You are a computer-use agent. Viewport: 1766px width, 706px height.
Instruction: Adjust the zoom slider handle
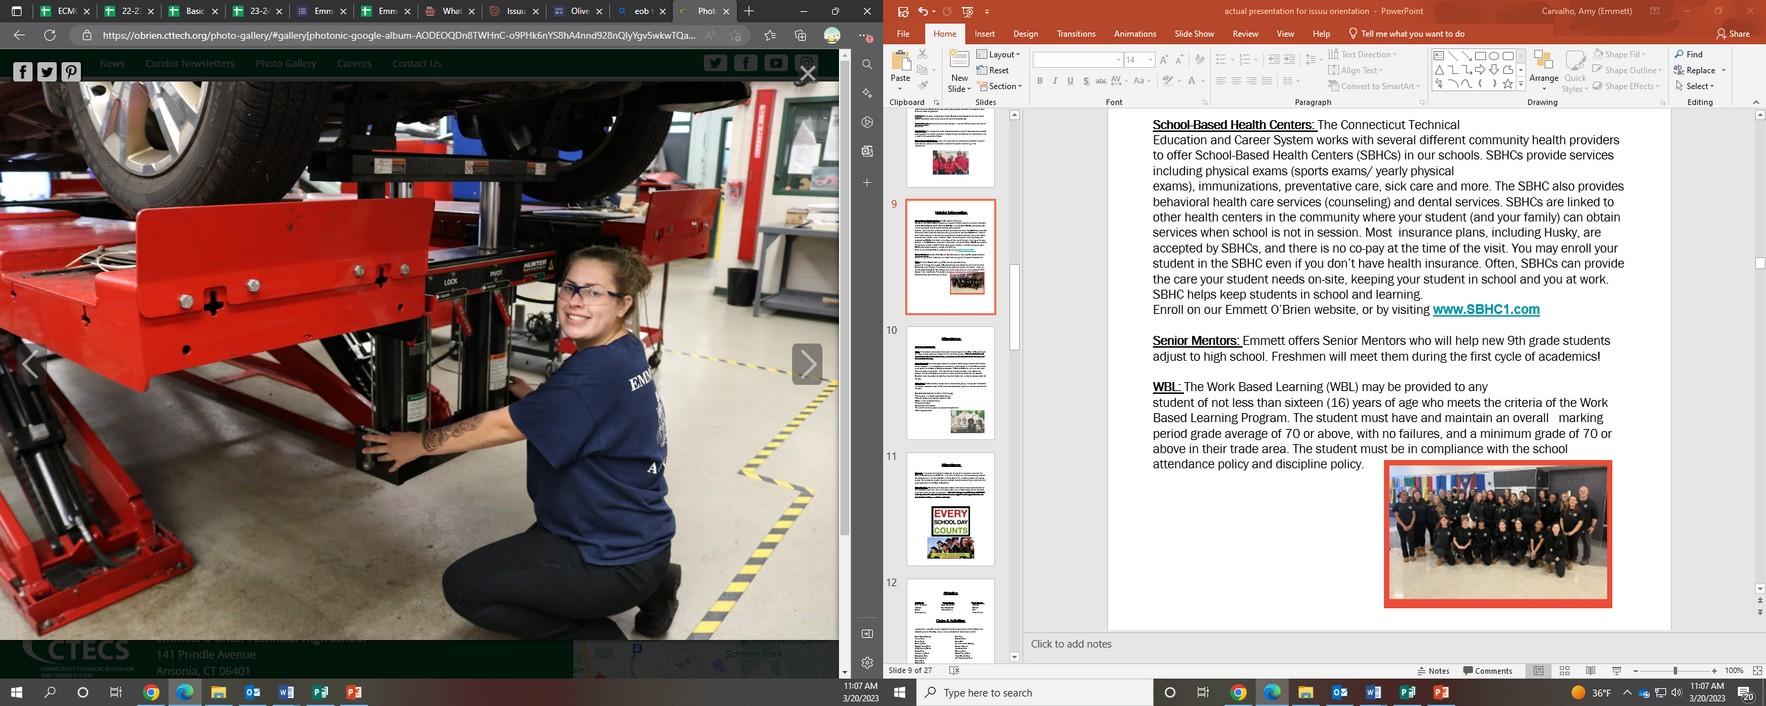tap(1675, 671)
